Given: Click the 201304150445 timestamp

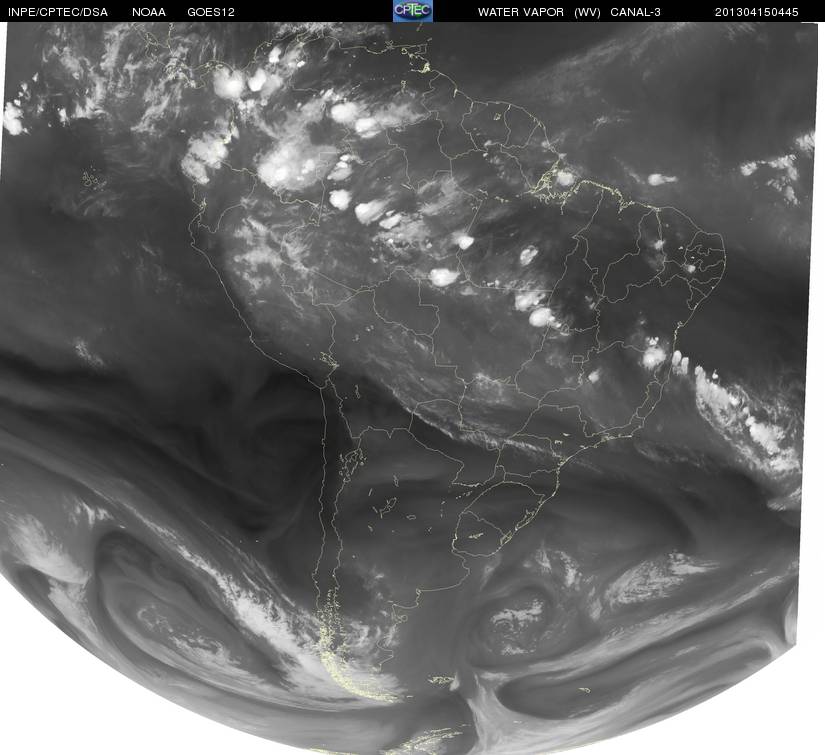Looking at the screenshot, I should tap(757, 12).
